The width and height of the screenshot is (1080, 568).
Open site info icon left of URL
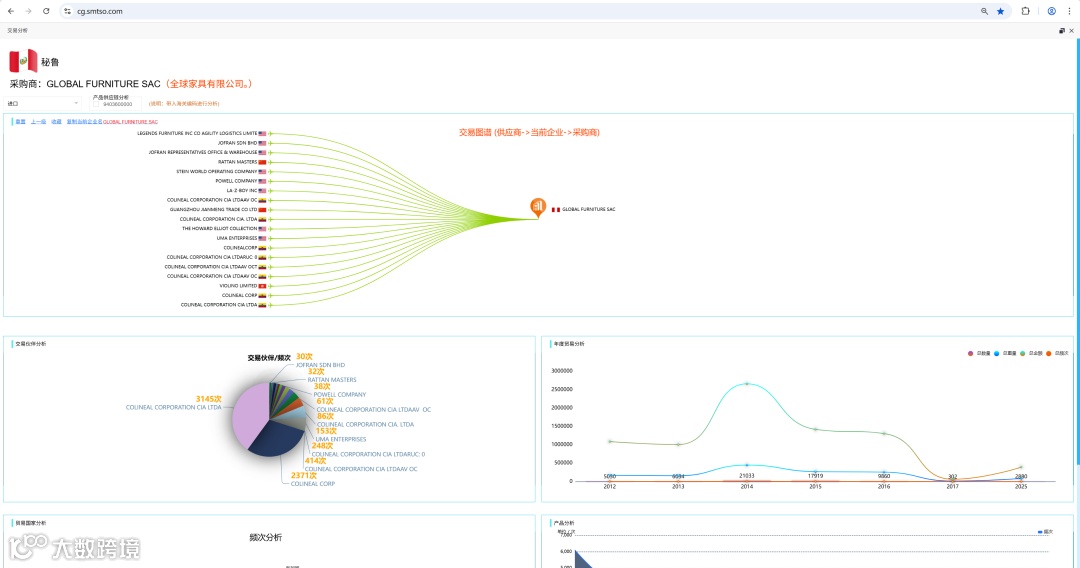pyautogui.click(x=68, y=11)
